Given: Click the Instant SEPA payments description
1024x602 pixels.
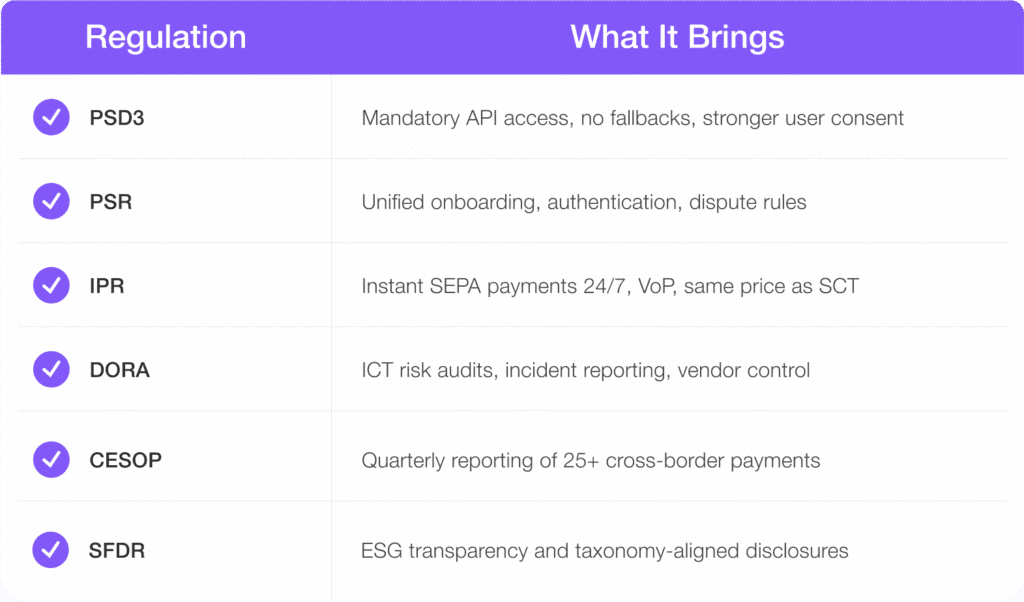Looking at the screenshot, I should (610, 286).
